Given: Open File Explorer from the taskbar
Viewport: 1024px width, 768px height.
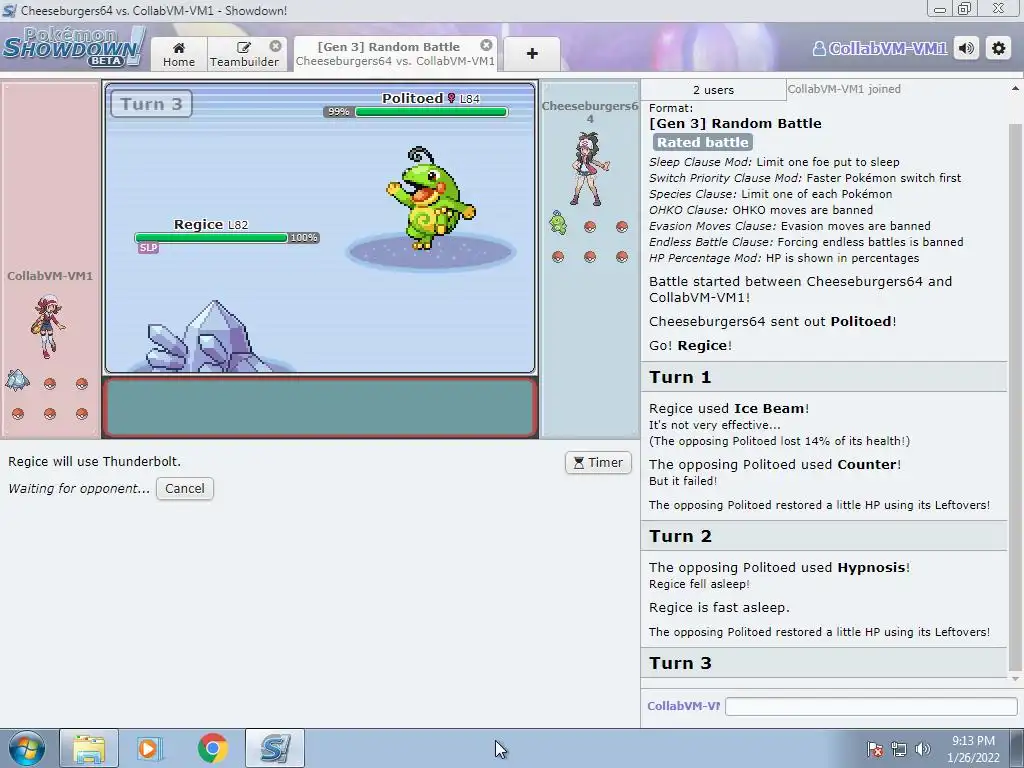Looking at the screenshot, I should (89, 748).
